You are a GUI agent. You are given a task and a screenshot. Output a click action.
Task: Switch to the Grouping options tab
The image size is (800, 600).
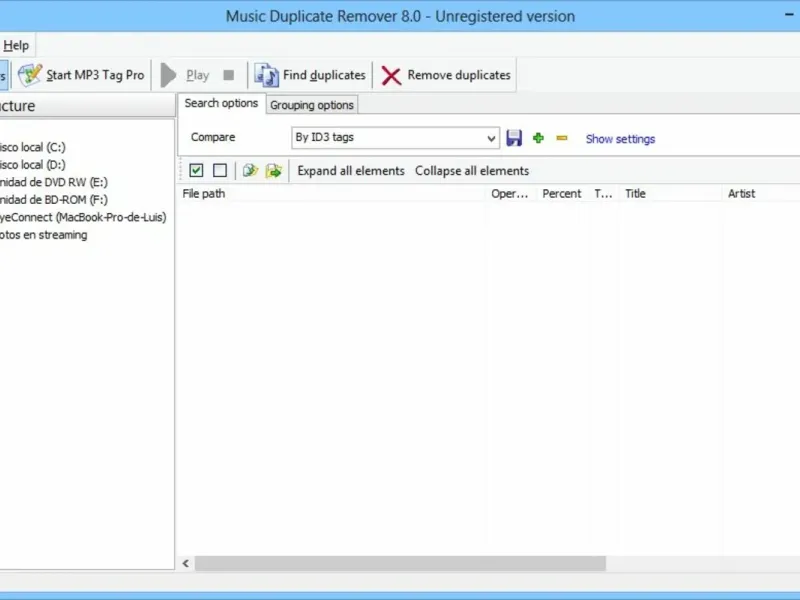(x=312, y=105)
